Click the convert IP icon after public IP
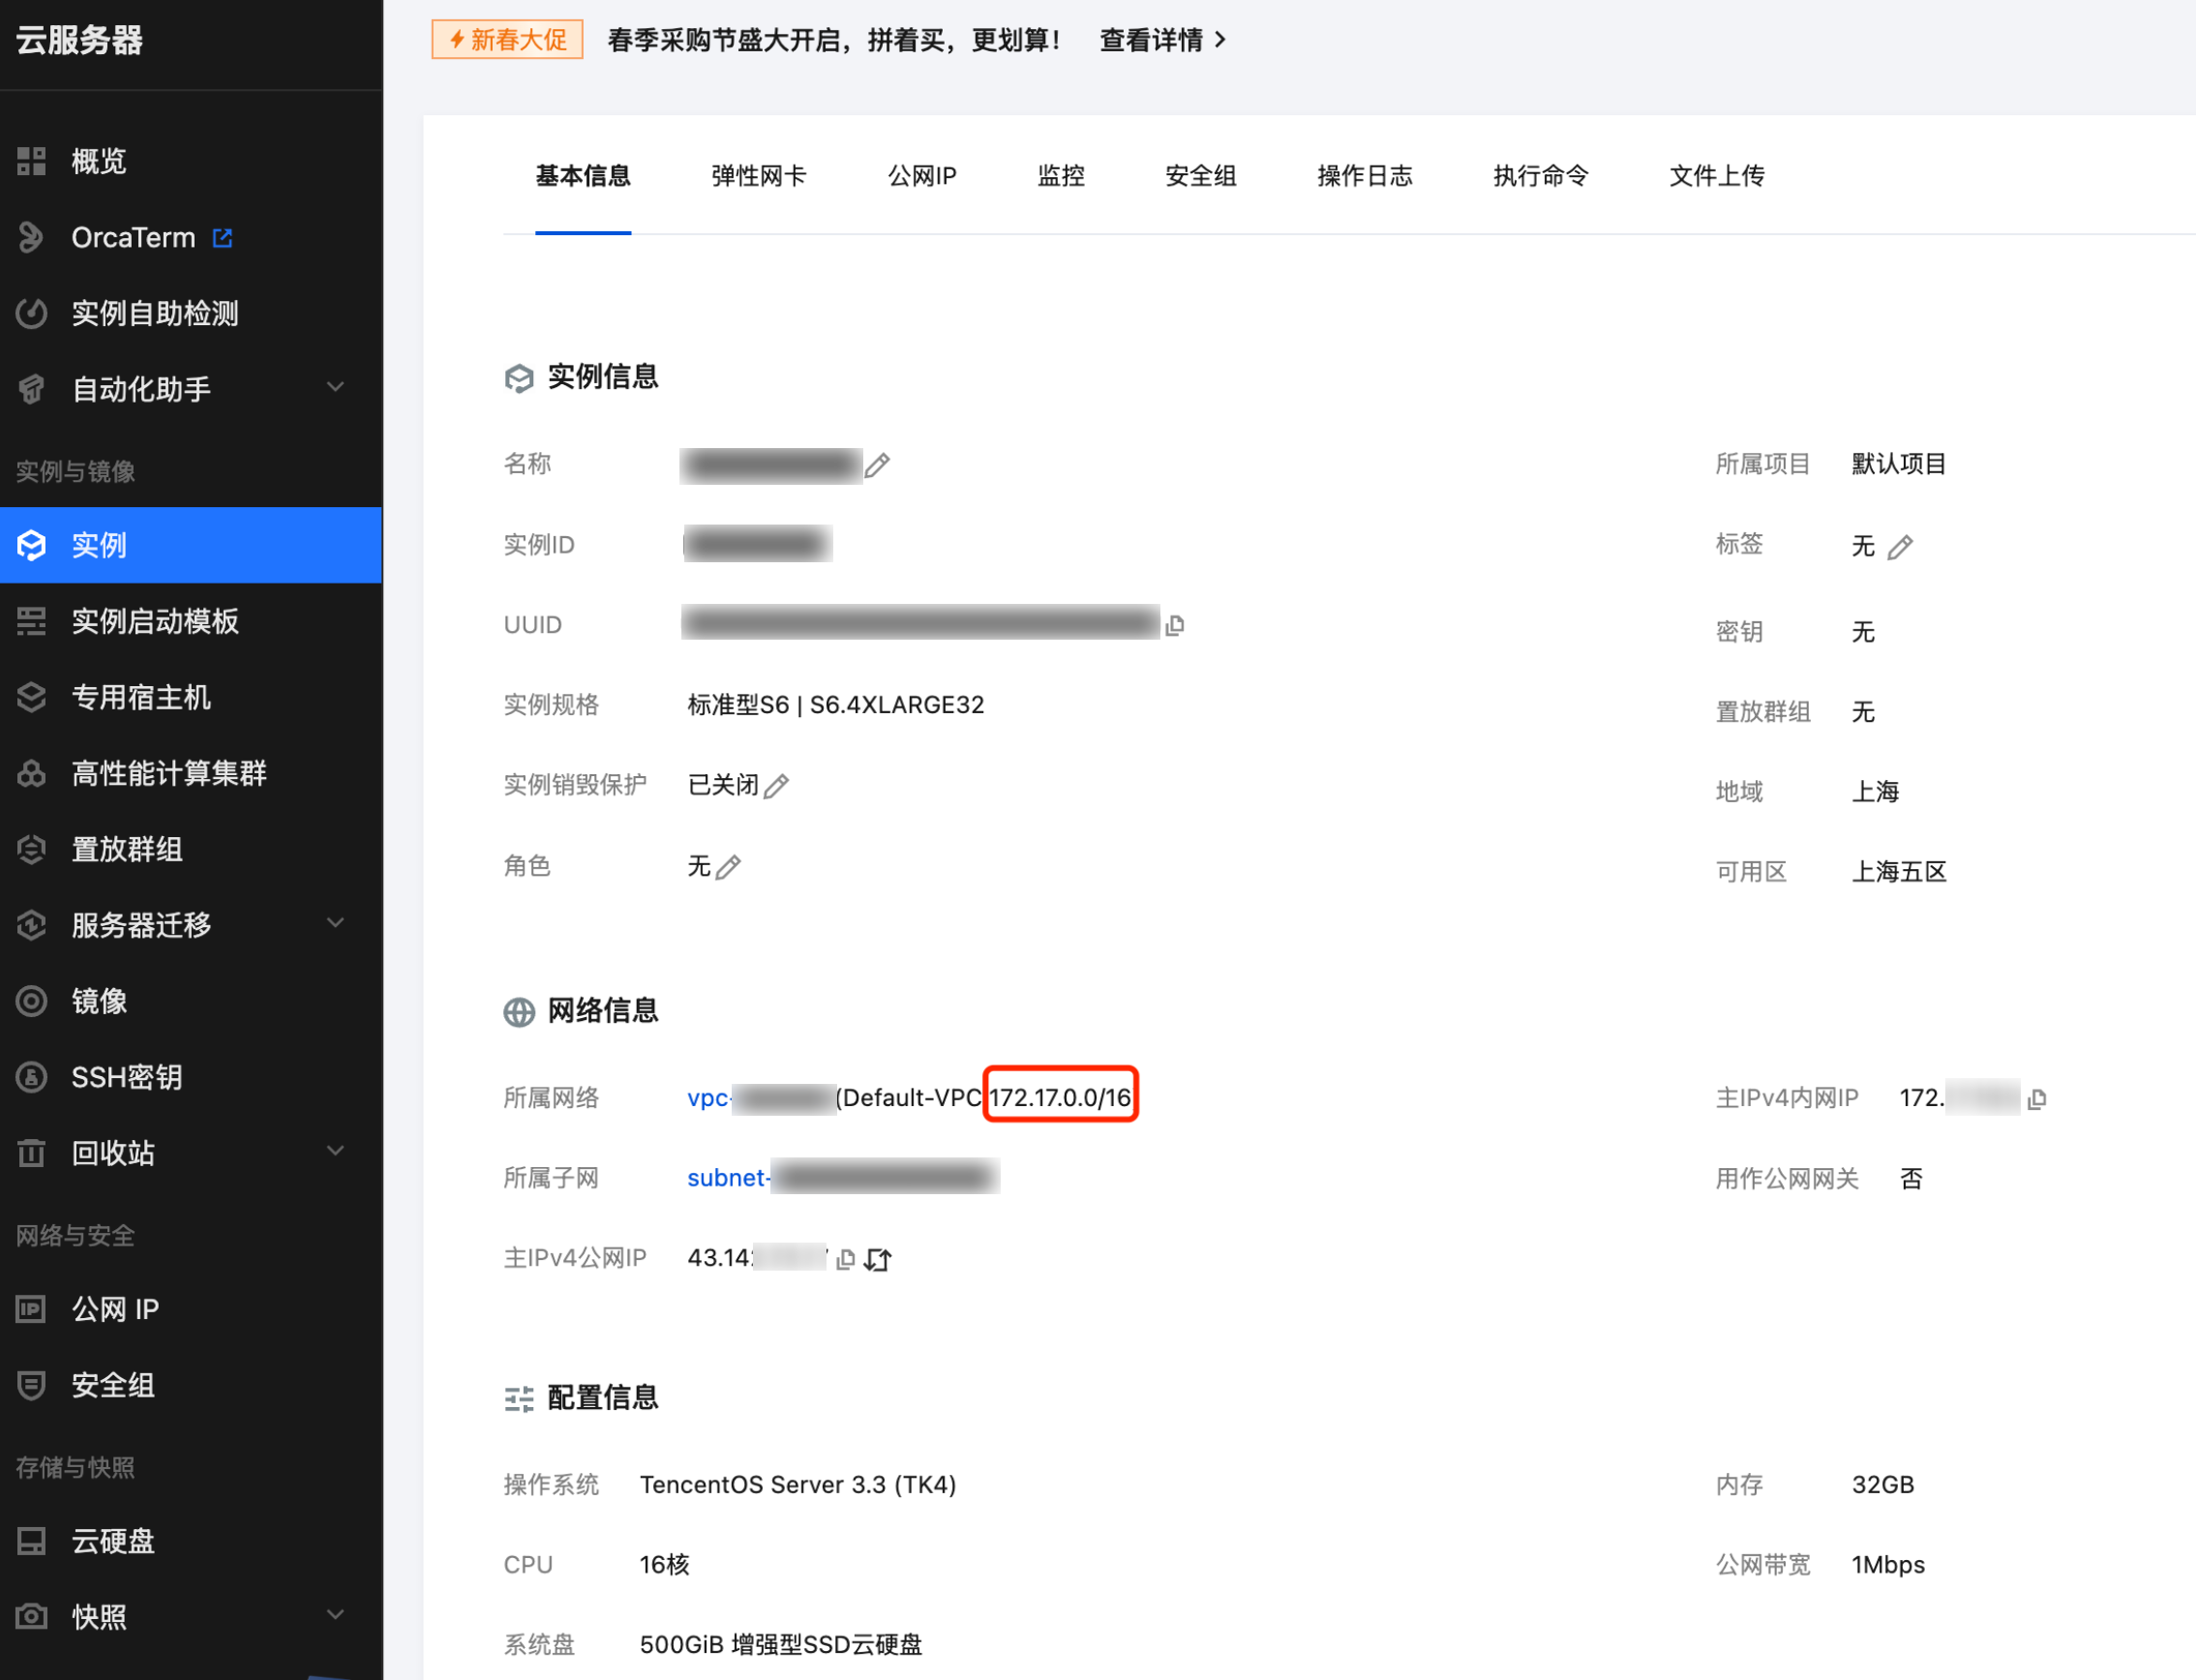Screen dimensions: 2196x1680 [878, 1259]
